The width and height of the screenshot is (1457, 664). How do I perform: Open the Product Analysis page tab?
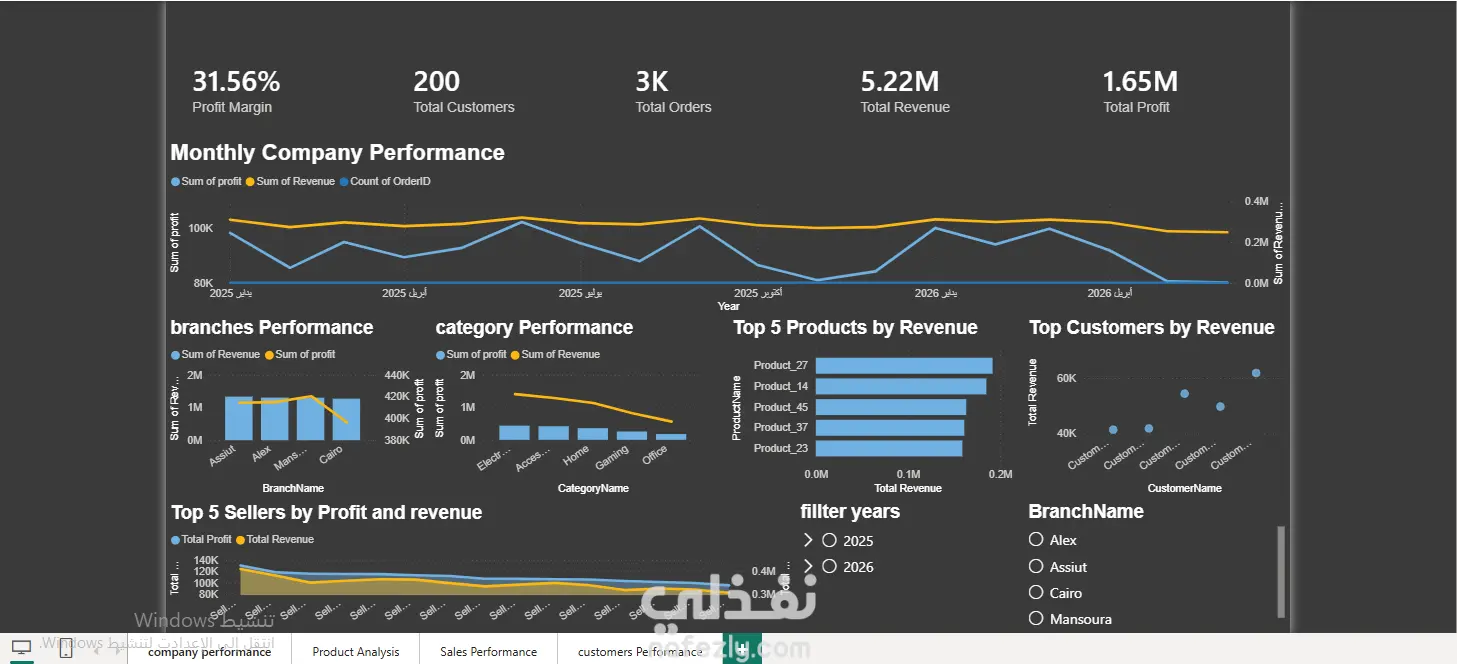point(355,651)
